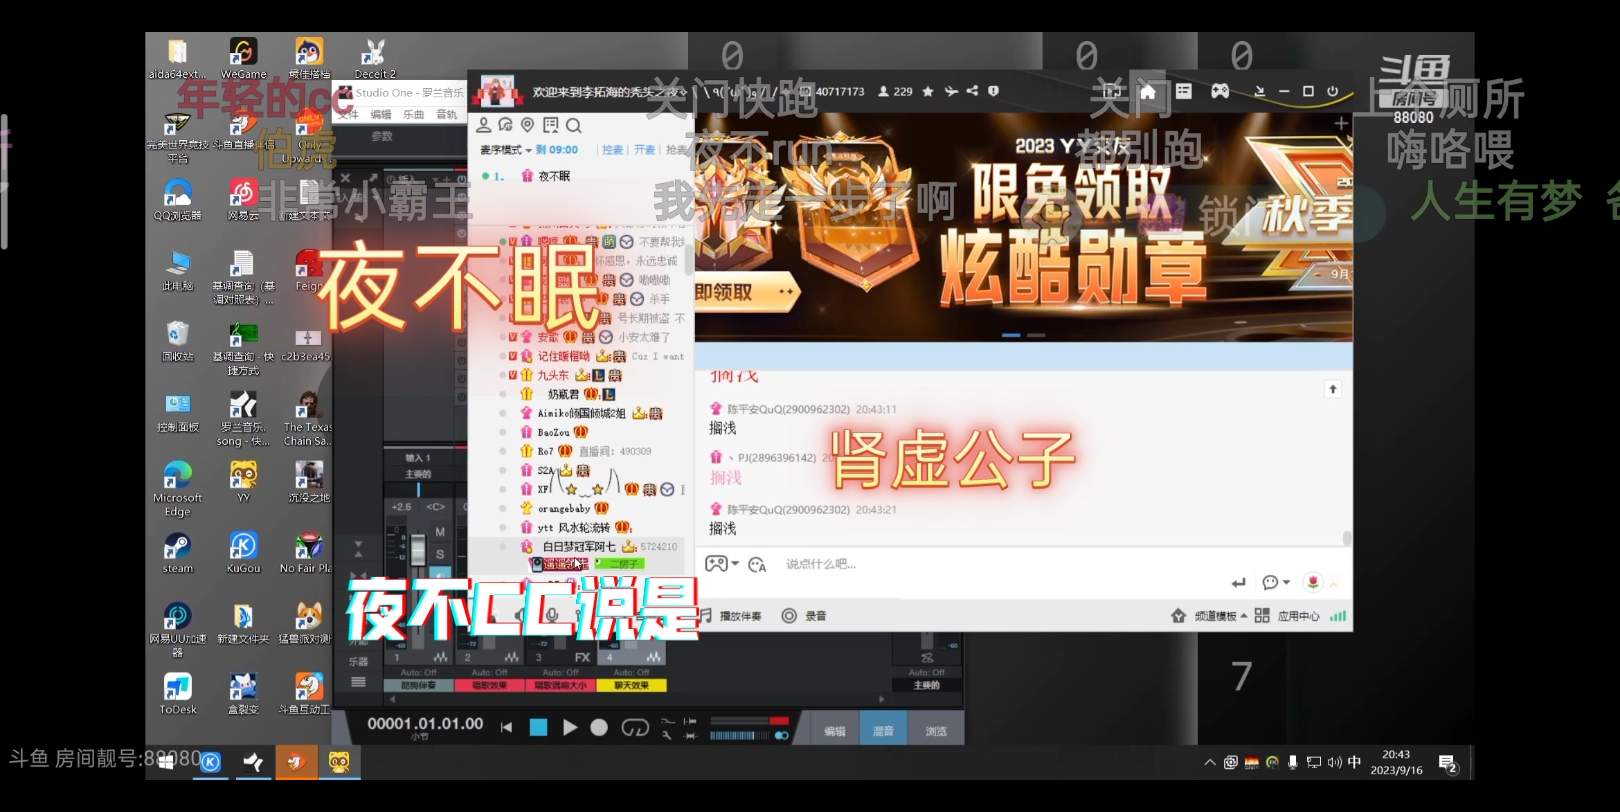Click the plus expander at banner top right
1620x812 pixels.
pos(1340,123)
